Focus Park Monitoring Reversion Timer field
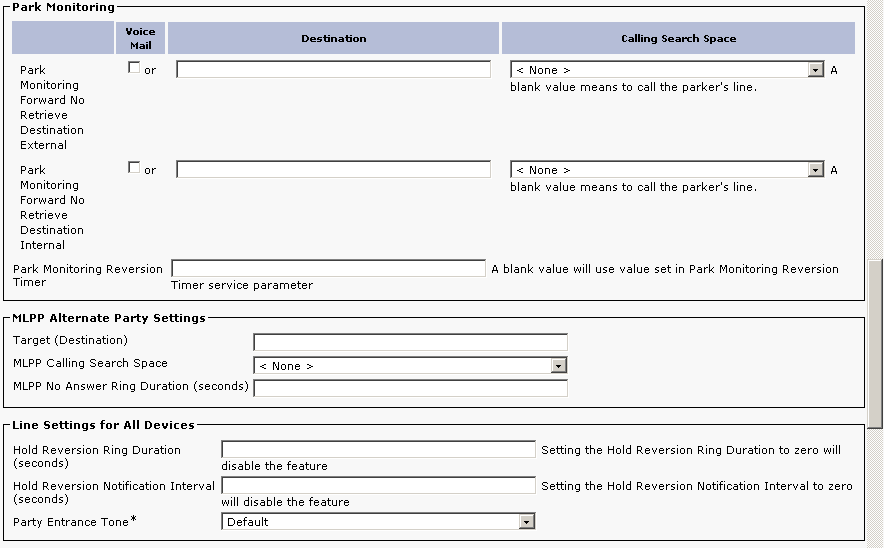Image resolution: width=884 pixels, height=548 pixels. click(328, 269)
